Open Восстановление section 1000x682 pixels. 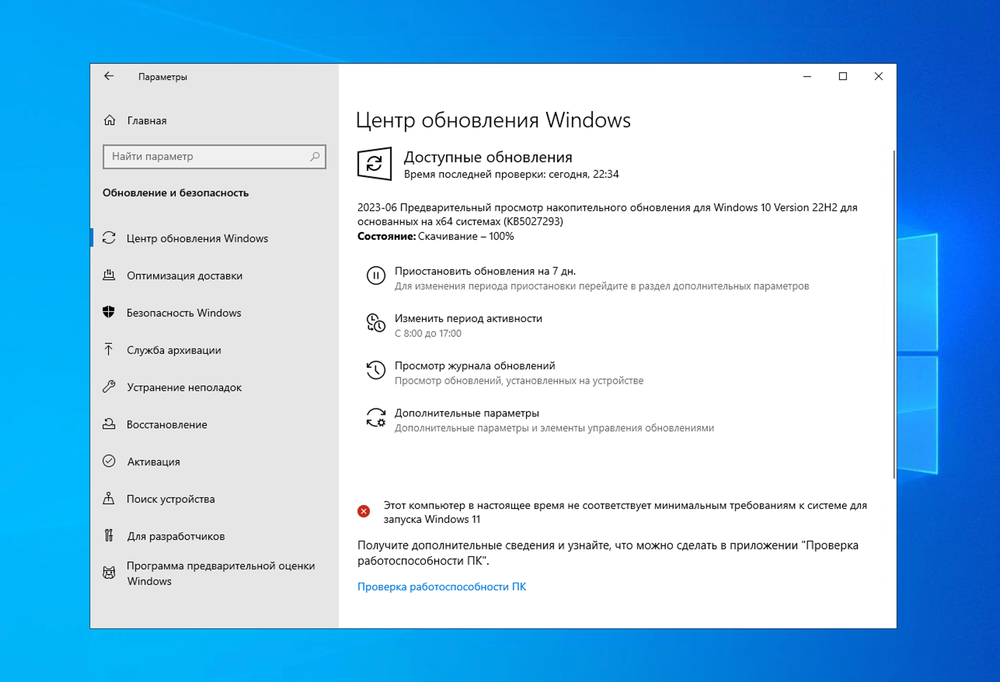[166, 424]
